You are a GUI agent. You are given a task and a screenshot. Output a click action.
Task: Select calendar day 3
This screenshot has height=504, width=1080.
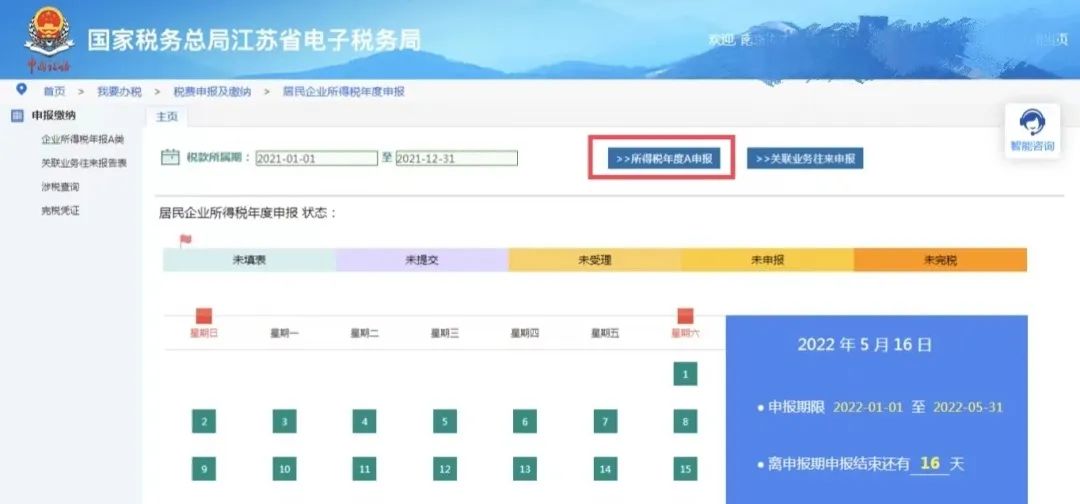[x=284, y=421]
